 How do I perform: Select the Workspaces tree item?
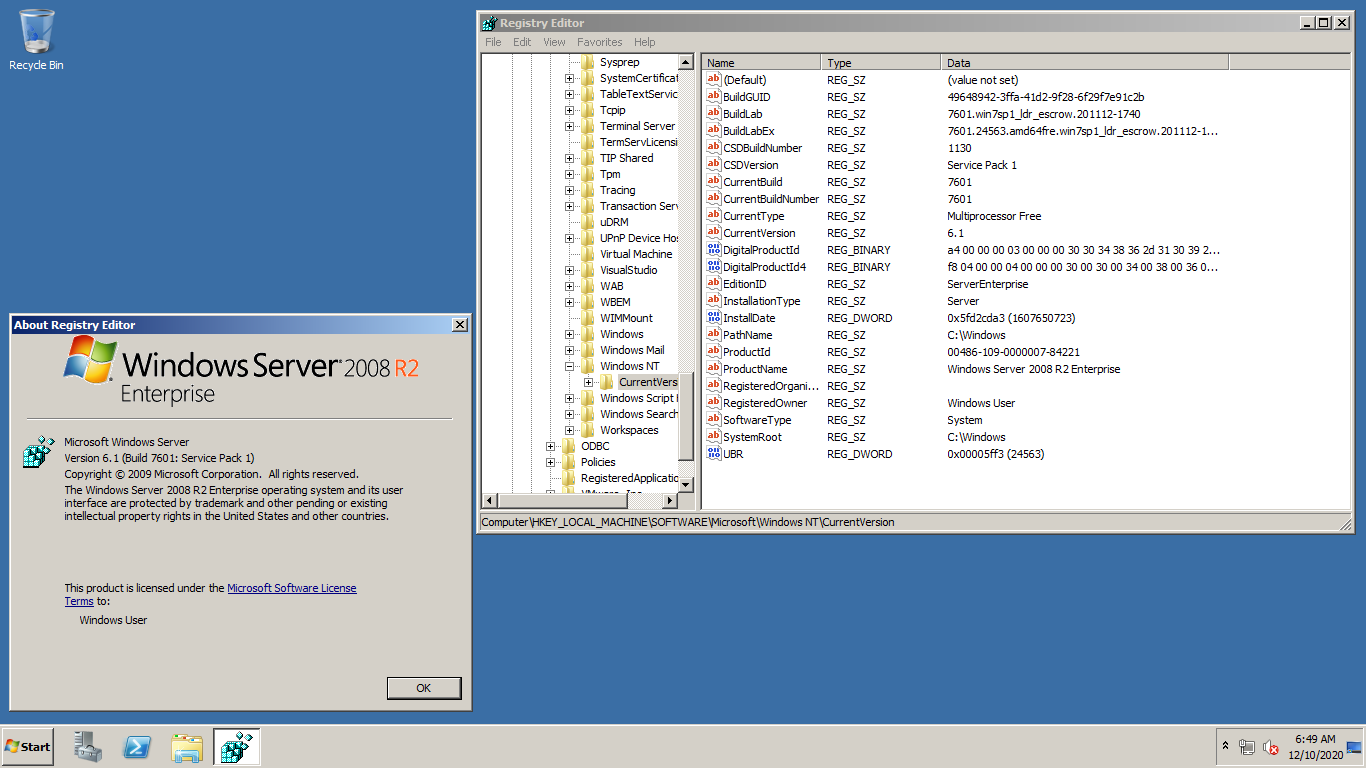tap(629, 430)
